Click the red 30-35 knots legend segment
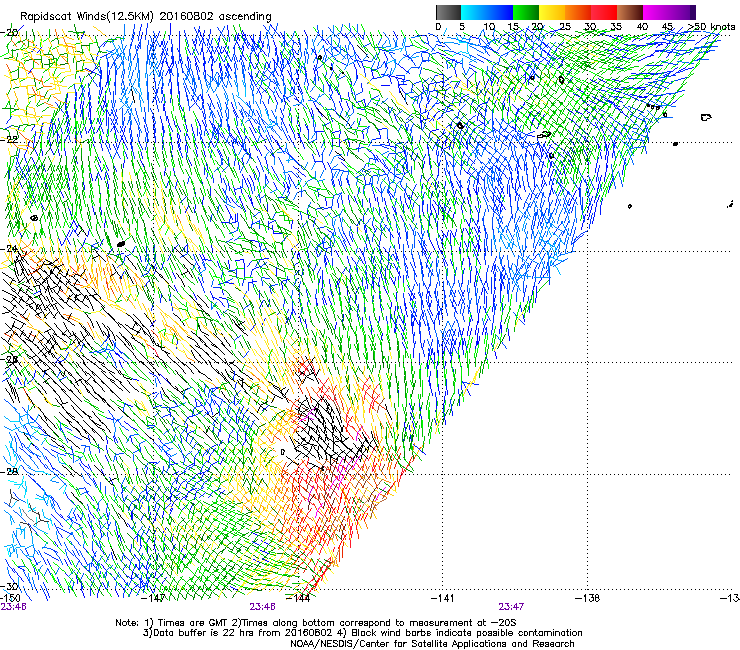Viewport: 740px width, 650px height. (x=604, y=12)
